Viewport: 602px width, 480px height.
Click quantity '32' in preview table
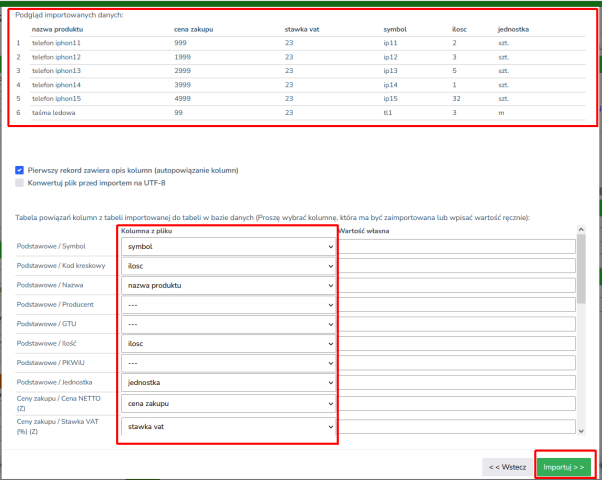(456, 99)
